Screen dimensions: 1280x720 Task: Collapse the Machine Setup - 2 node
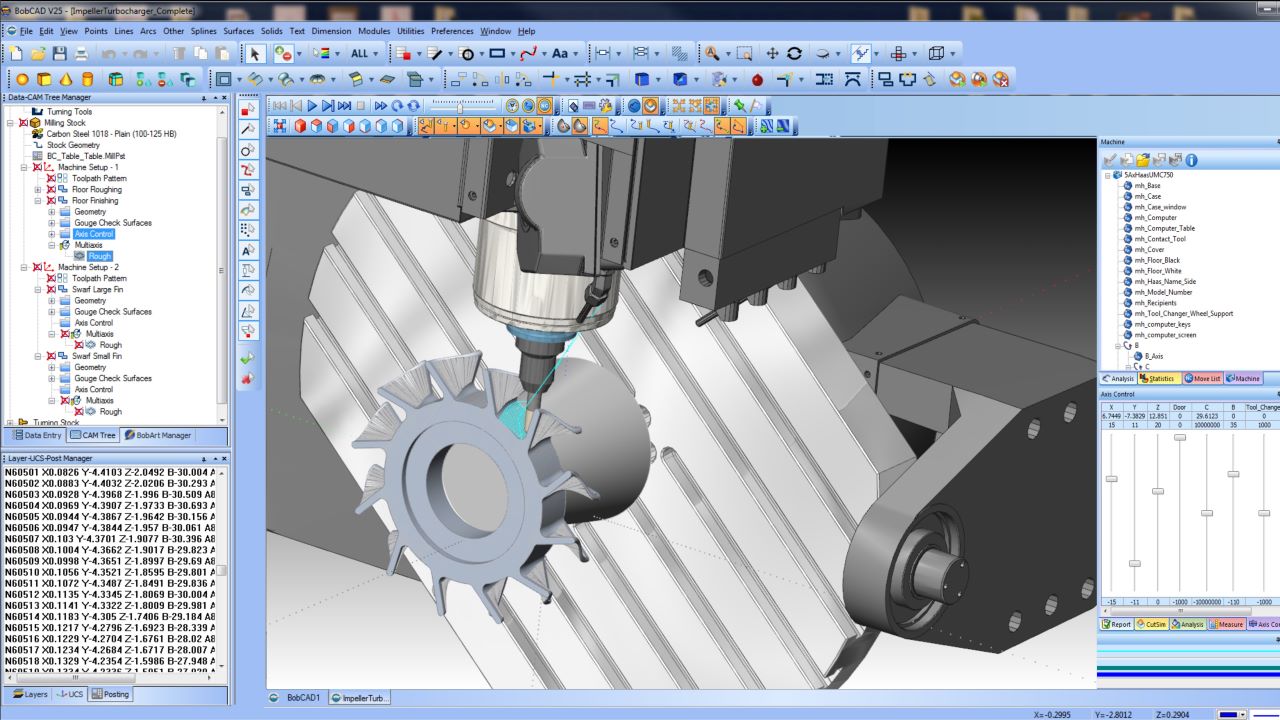pyautogui.click(x=24, y=267)
